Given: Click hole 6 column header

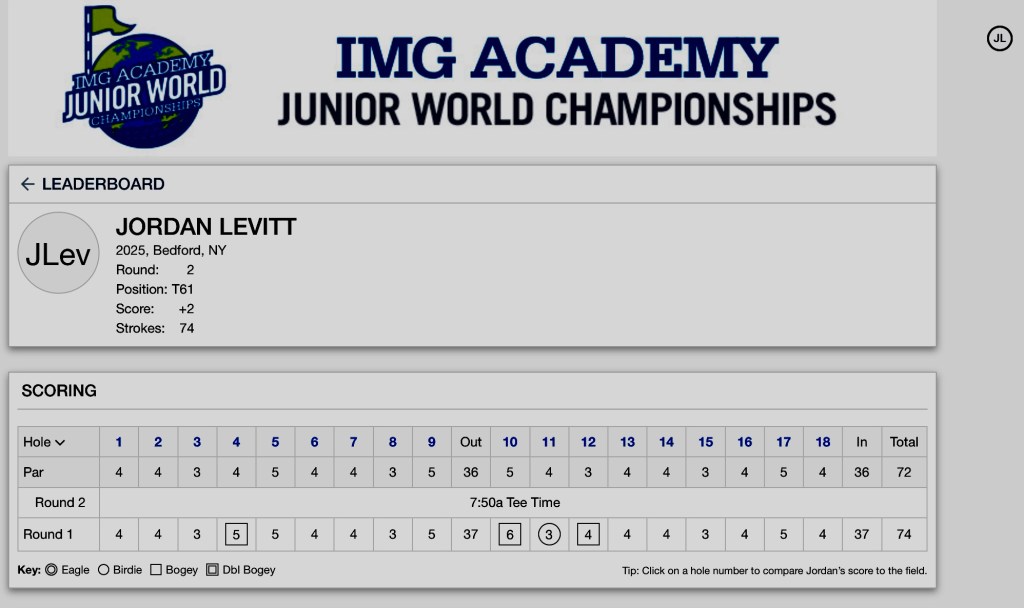Looking at the screenshot, I should click(314, 442).
